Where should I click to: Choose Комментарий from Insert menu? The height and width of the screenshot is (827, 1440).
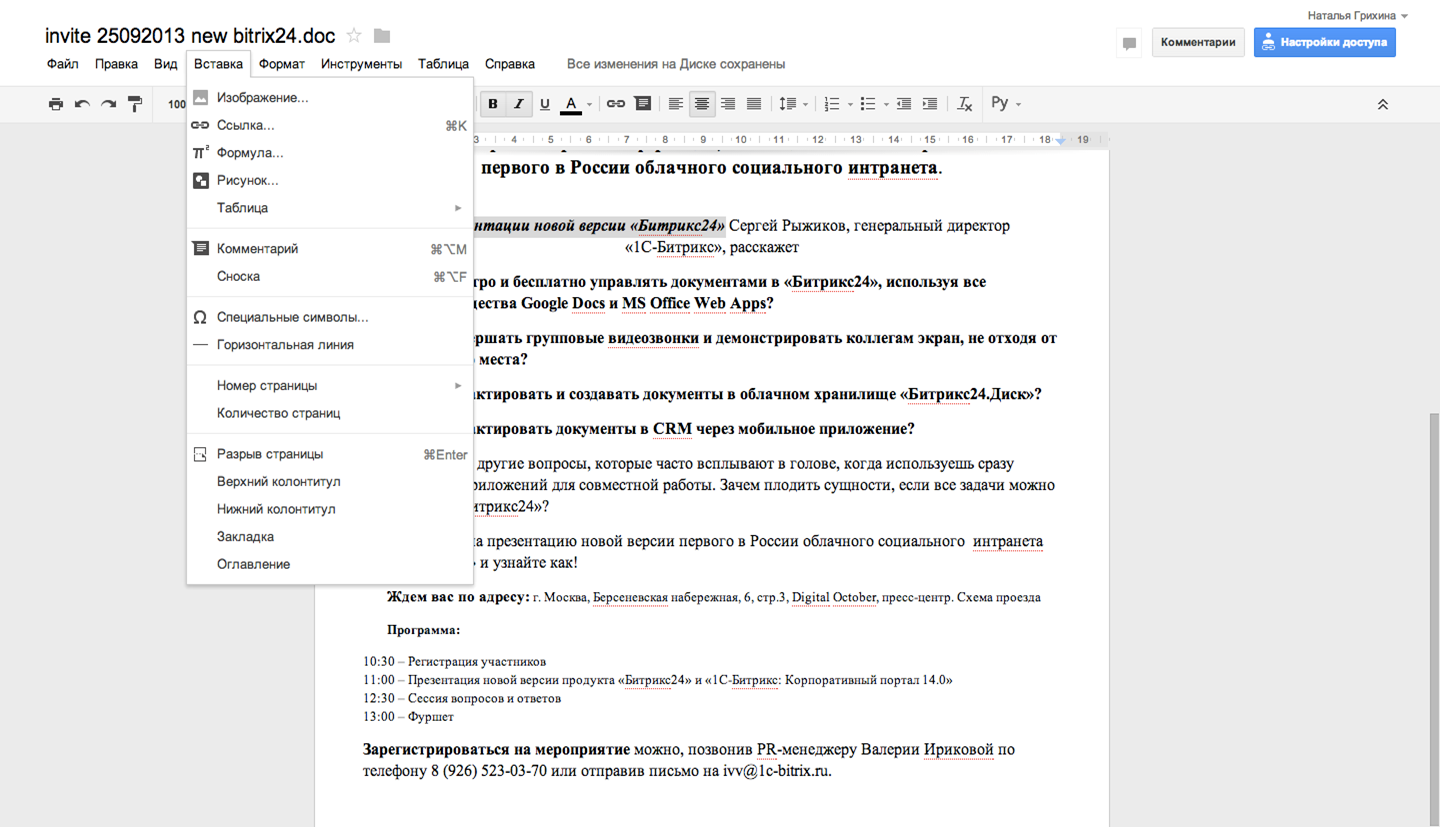(330, 249)
